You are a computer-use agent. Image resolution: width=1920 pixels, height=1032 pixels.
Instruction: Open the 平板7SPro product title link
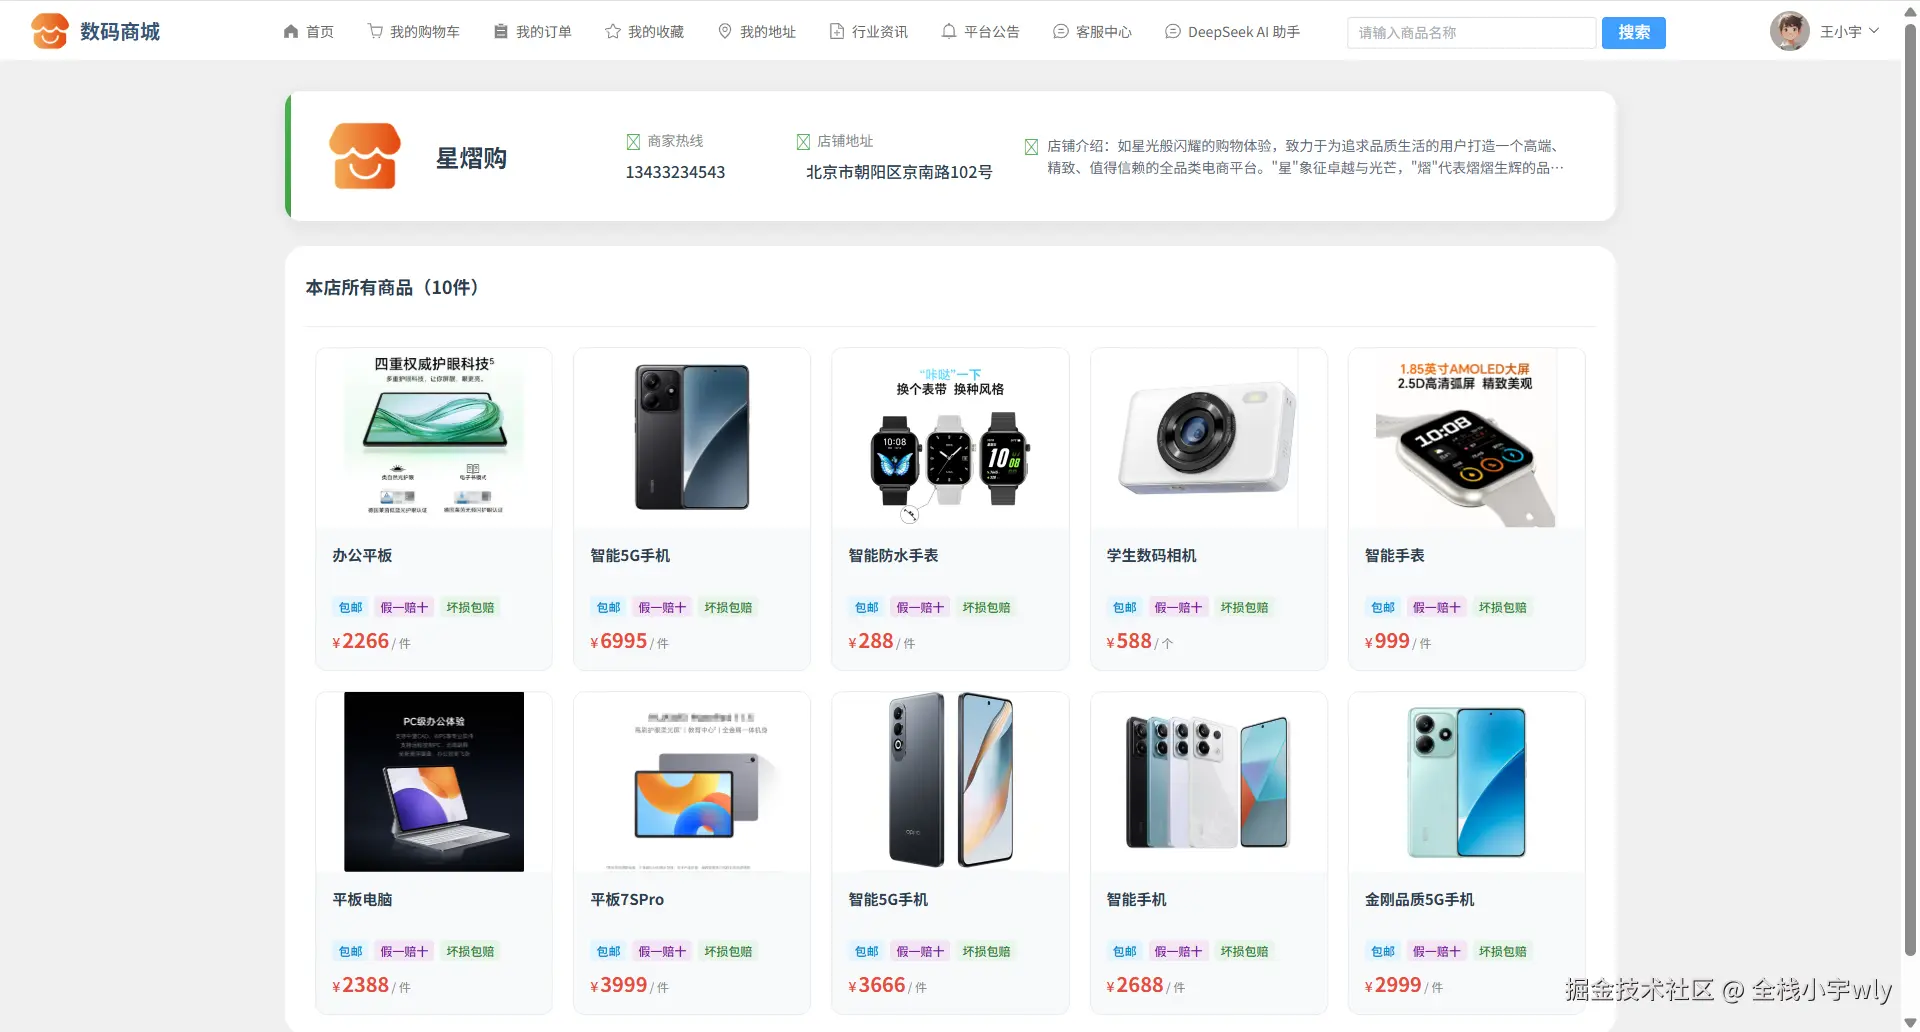(x=627, y=900)
